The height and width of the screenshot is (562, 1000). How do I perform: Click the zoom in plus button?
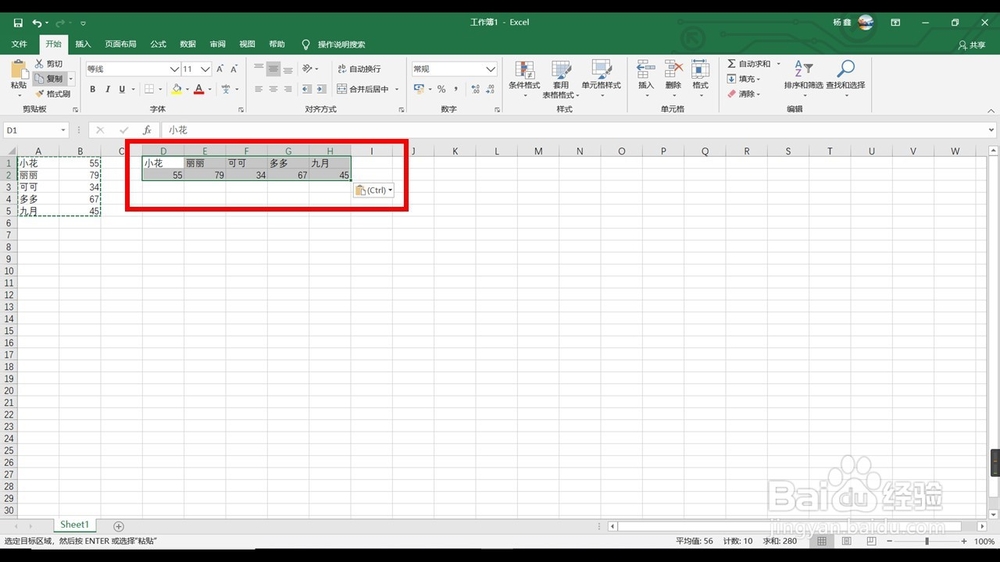point(964,541)
